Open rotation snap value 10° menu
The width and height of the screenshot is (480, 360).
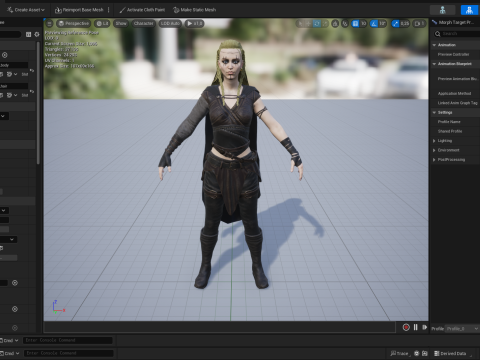(382, 24)
